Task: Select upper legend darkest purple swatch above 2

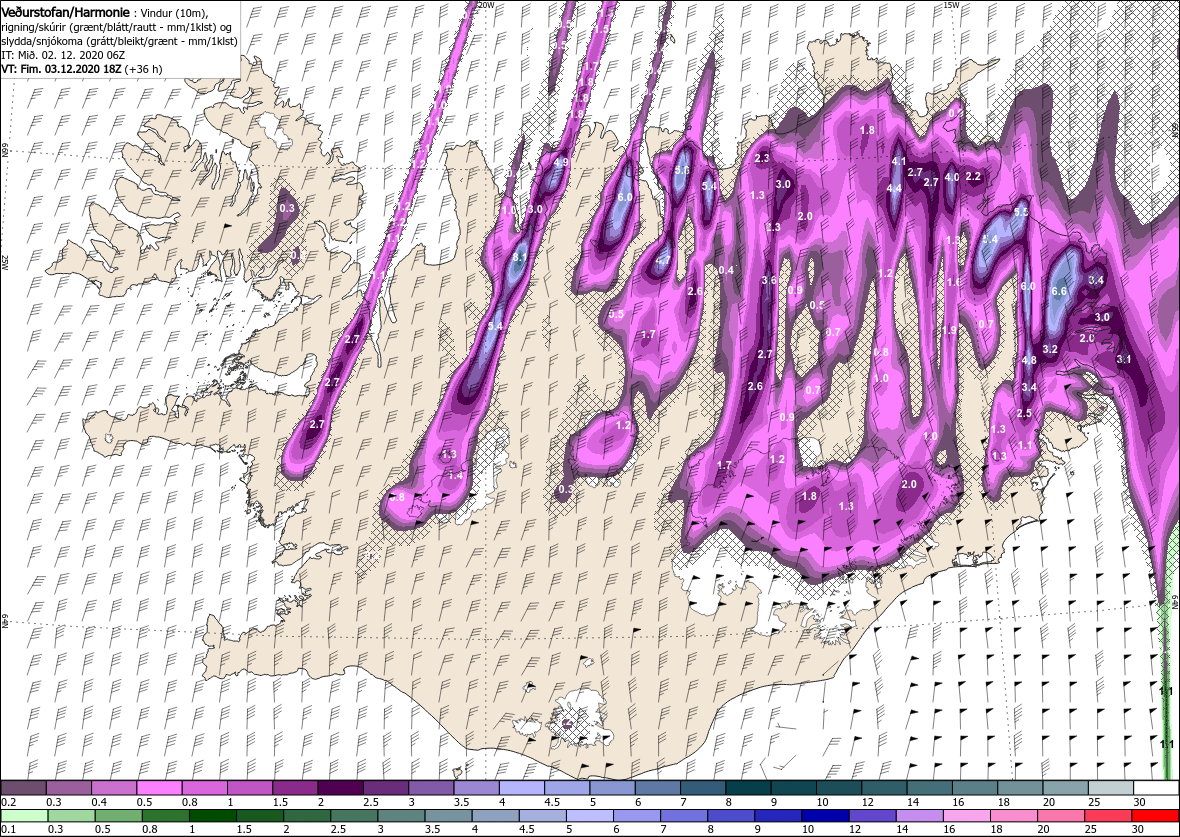Action: coord(340,788)
